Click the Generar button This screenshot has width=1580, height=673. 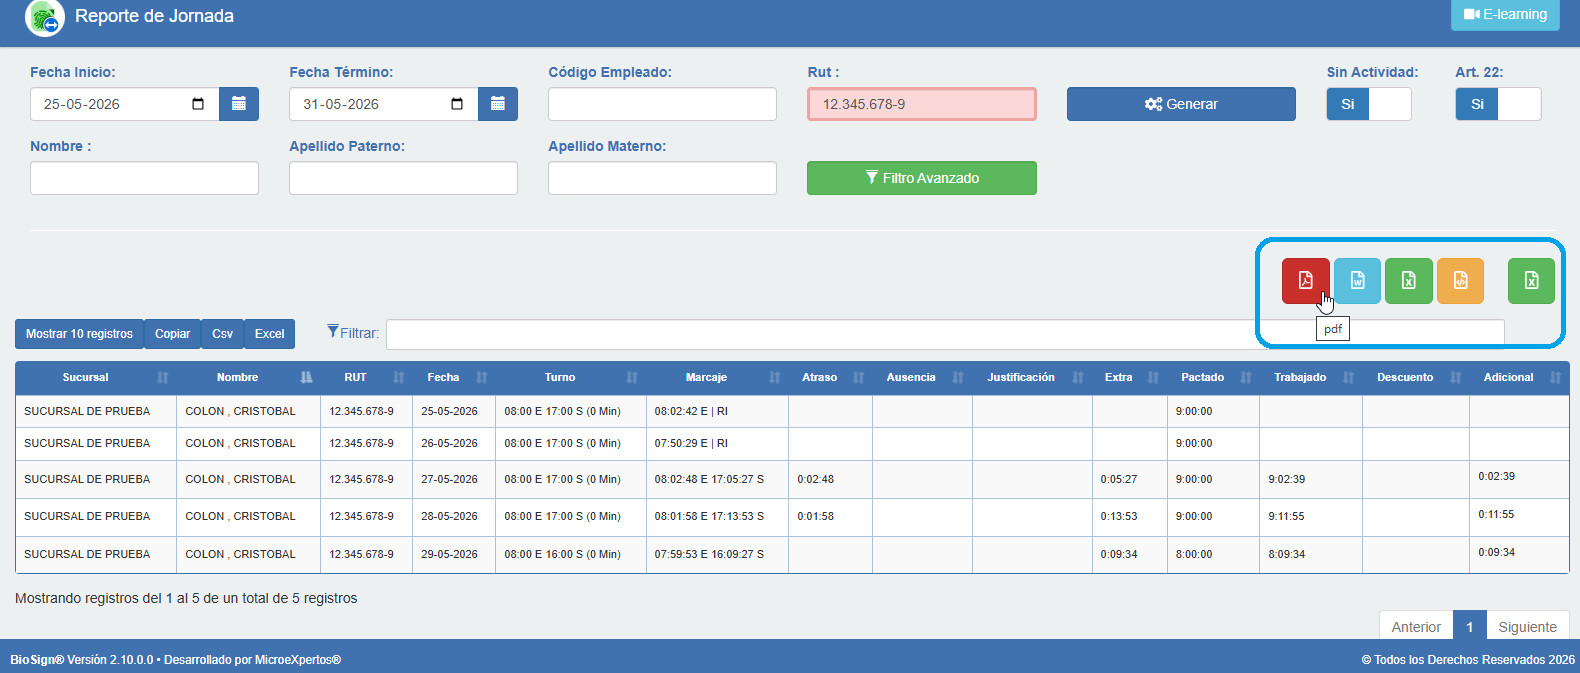pos(1181,104)
